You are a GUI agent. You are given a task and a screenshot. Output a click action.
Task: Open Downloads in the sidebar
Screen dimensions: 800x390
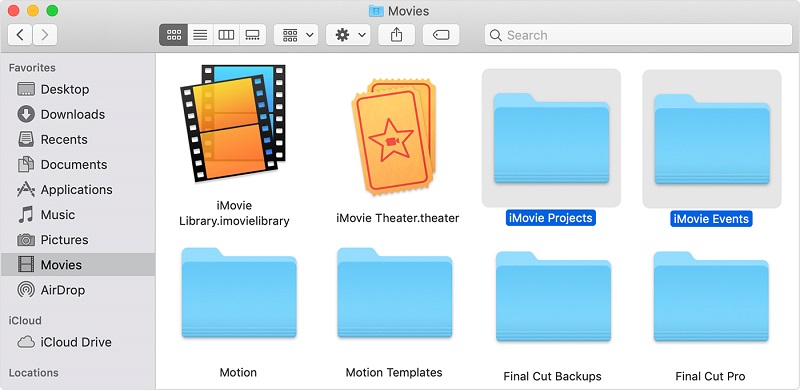78,114
